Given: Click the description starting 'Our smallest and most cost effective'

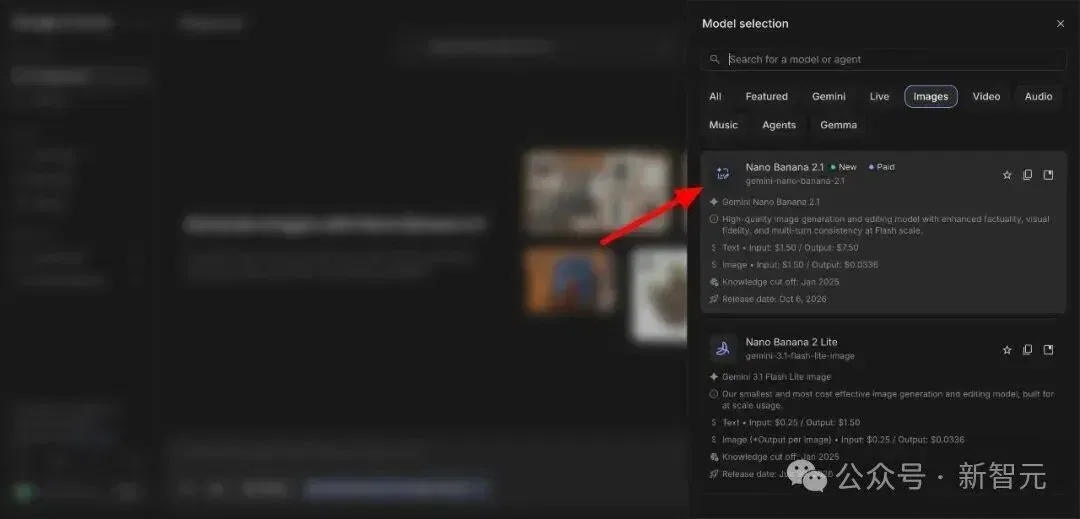Looking at the screenshot, I should (x=888, y=400).
